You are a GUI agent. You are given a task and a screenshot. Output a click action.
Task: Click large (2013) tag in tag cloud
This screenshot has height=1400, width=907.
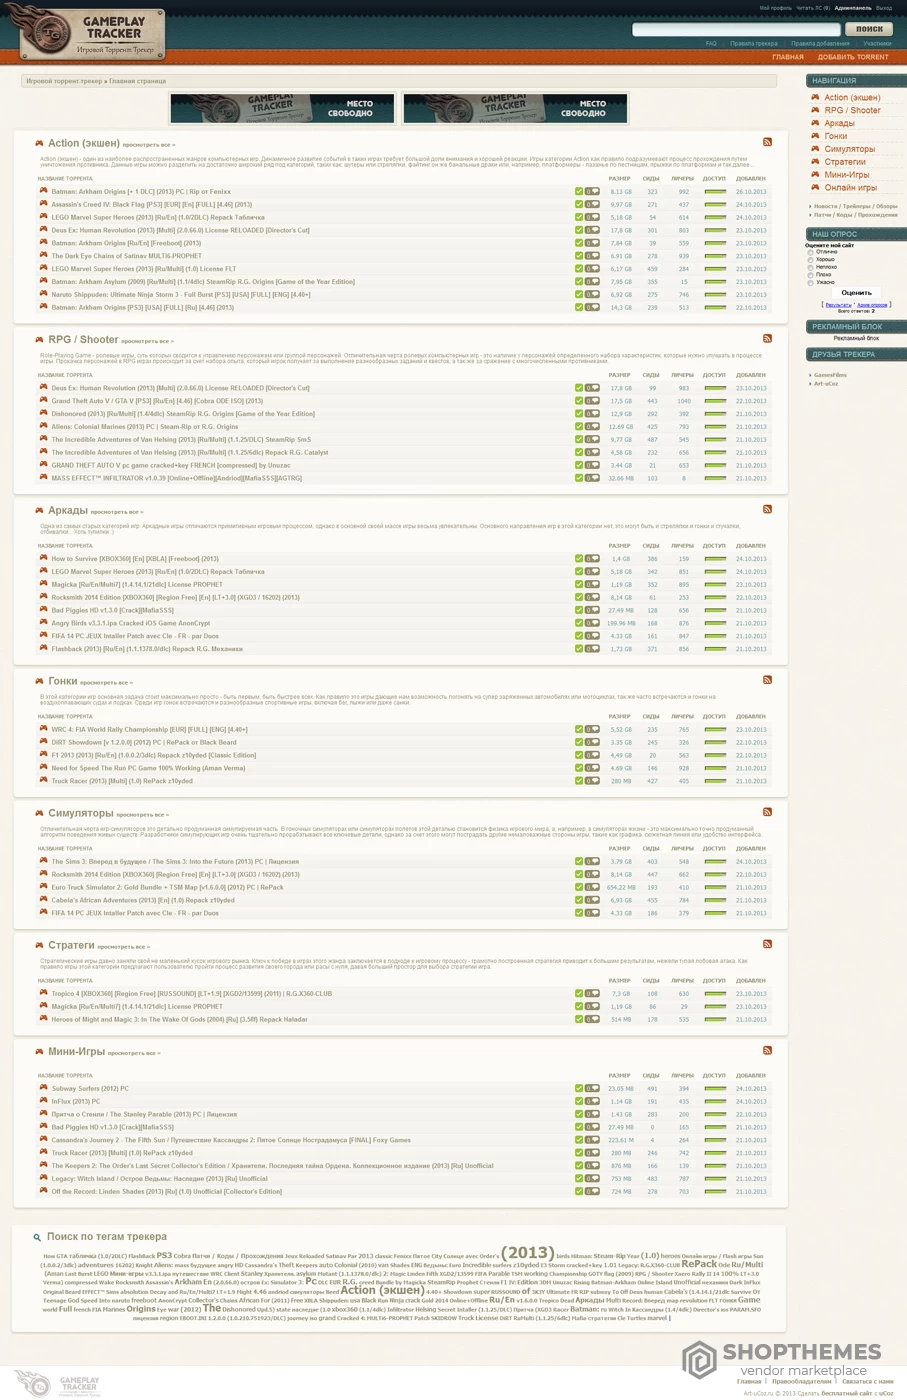[527, 1252]
